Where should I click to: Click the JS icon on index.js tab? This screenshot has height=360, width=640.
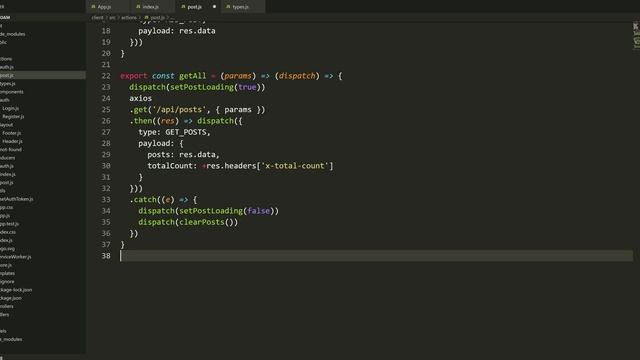[138, 7]
